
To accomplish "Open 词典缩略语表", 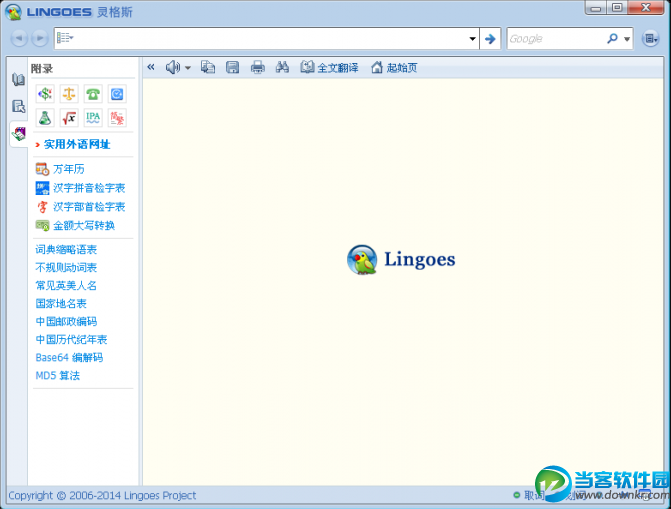I will [66, 250].
